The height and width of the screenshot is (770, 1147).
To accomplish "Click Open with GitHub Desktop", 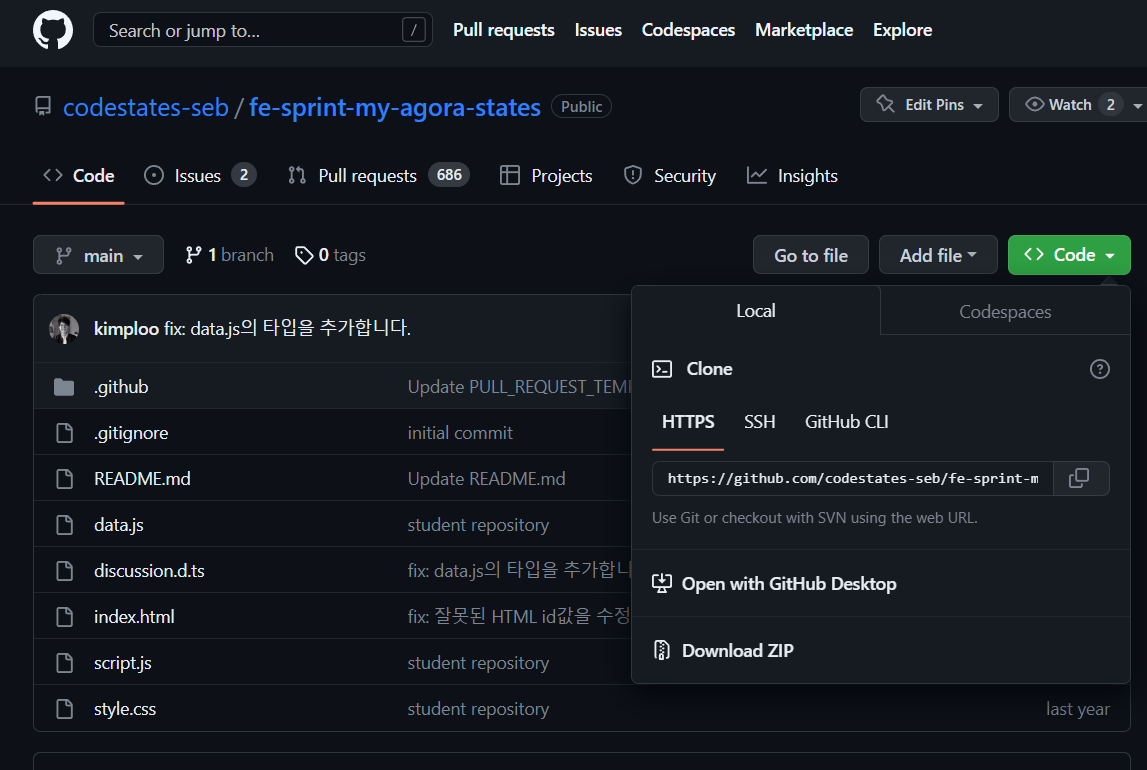I will 789,584.
